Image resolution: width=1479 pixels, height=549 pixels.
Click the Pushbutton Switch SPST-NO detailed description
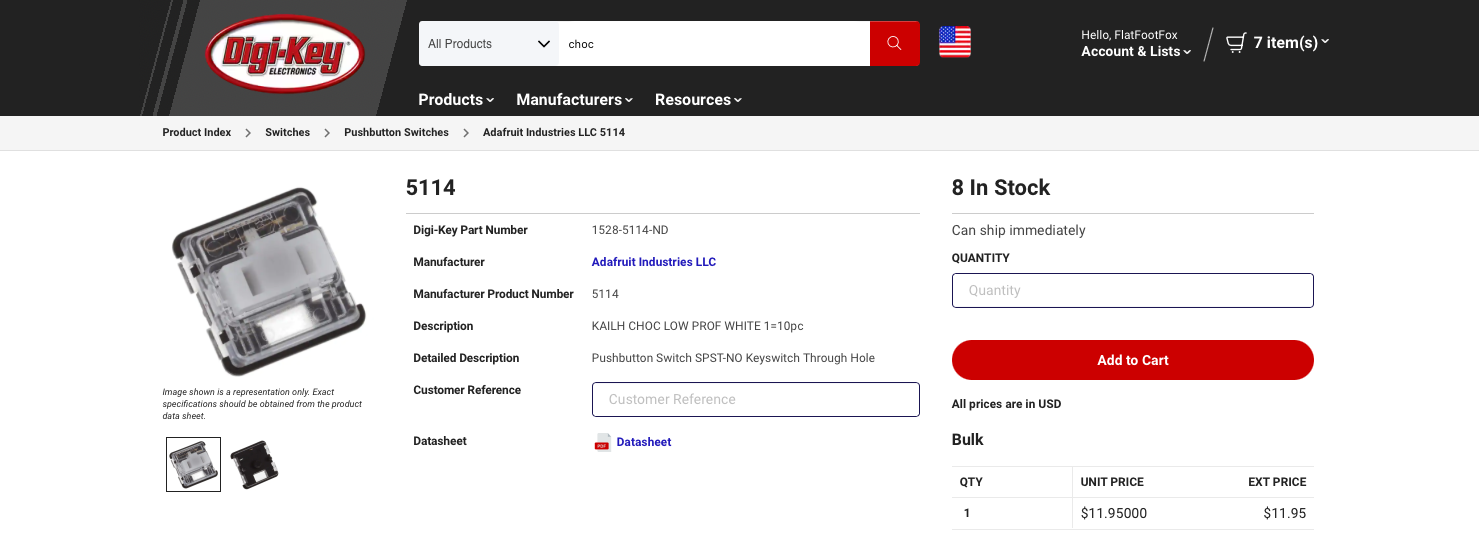(733, 358)
